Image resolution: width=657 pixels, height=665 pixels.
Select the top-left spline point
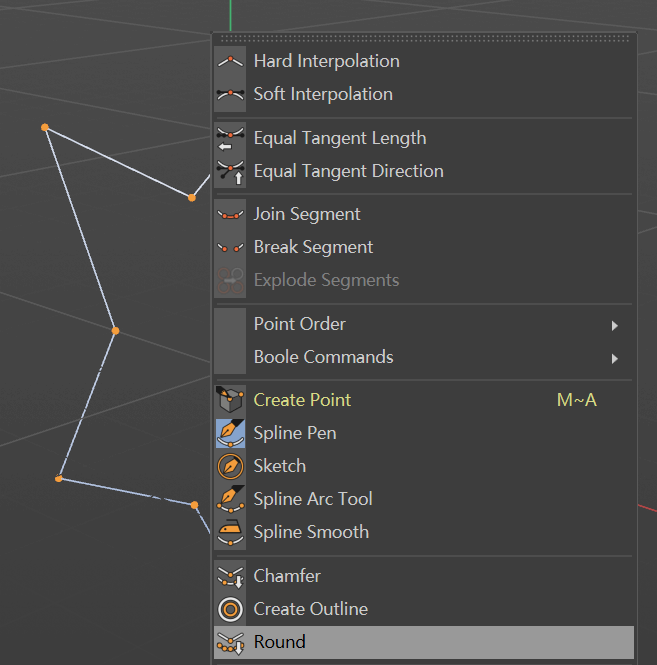pyautogui.click(x=45, y=127)
